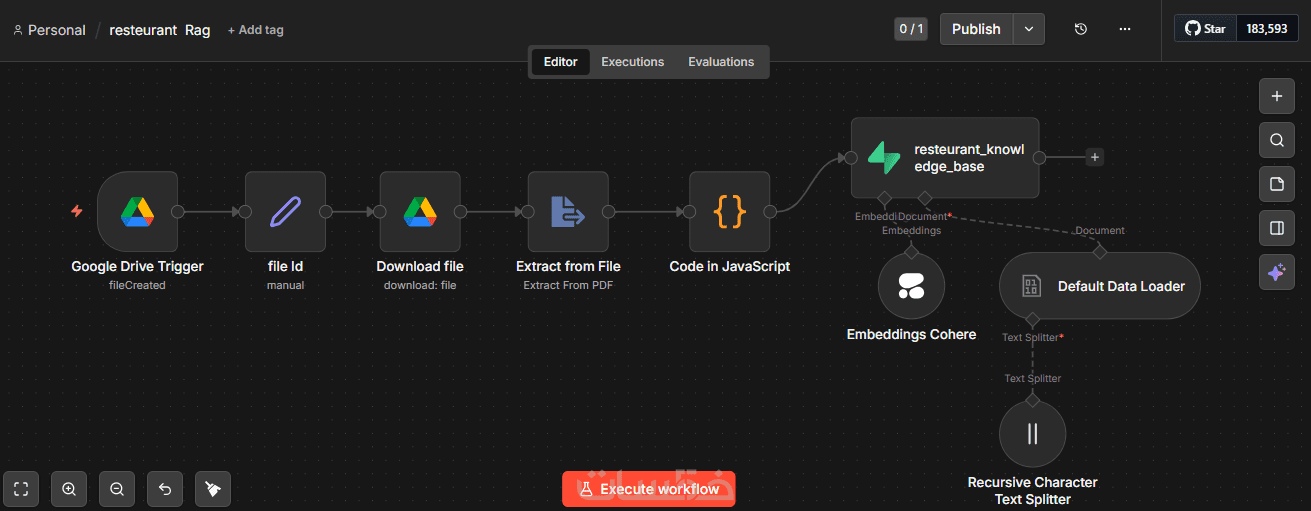Switch to the Executions tab

pos(632,62)
